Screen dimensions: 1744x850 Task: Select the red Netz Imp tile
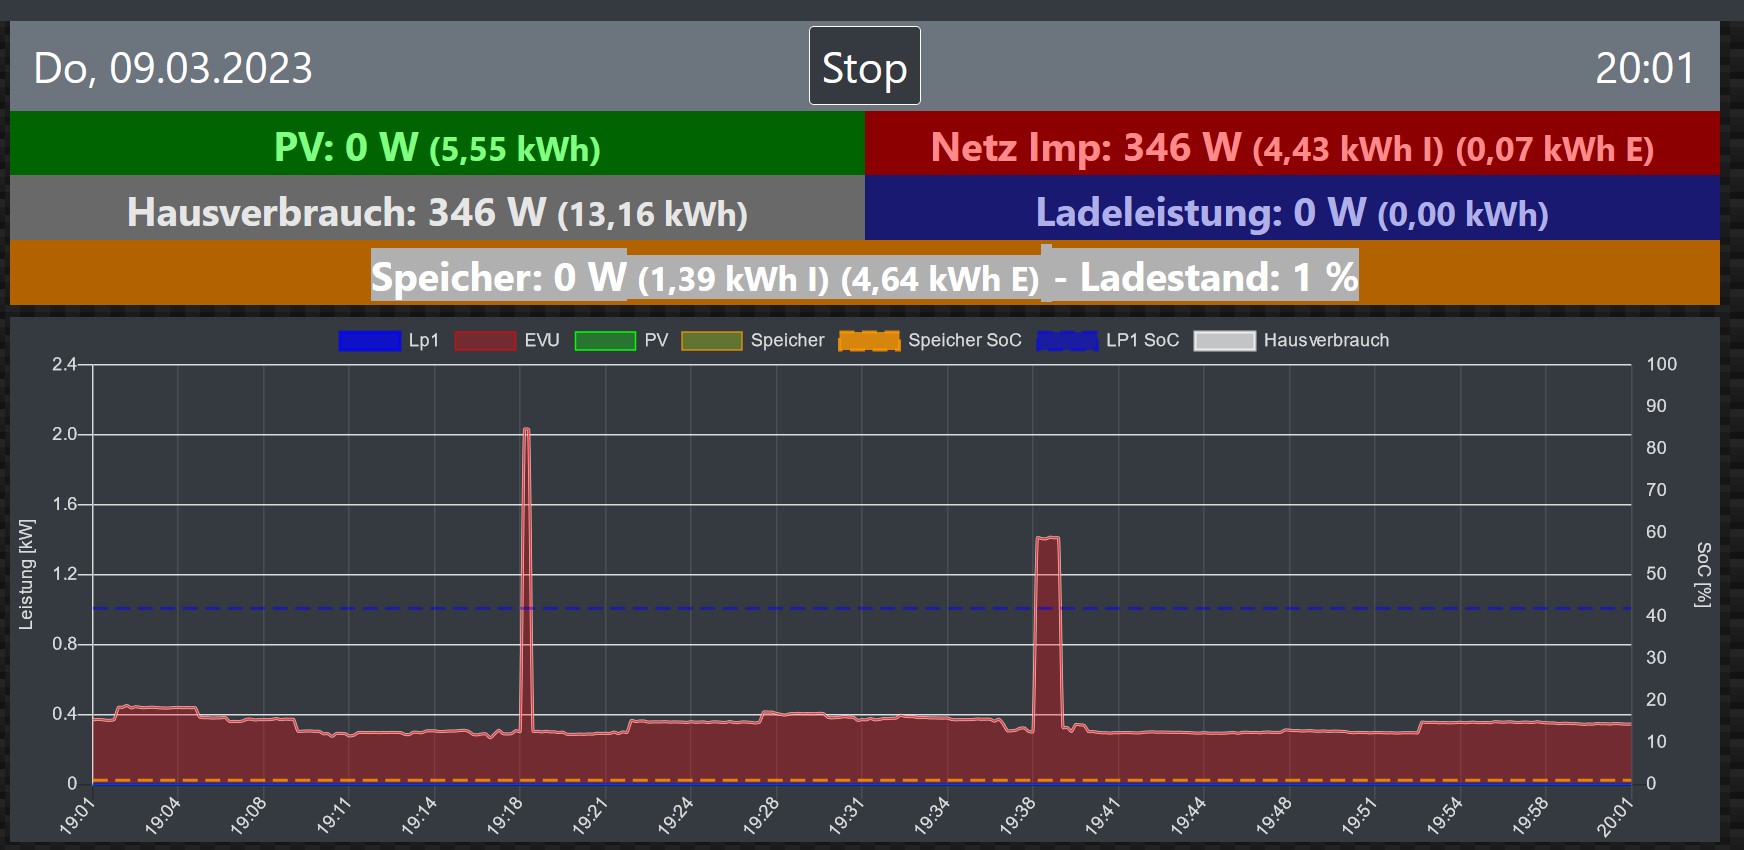1291,147
